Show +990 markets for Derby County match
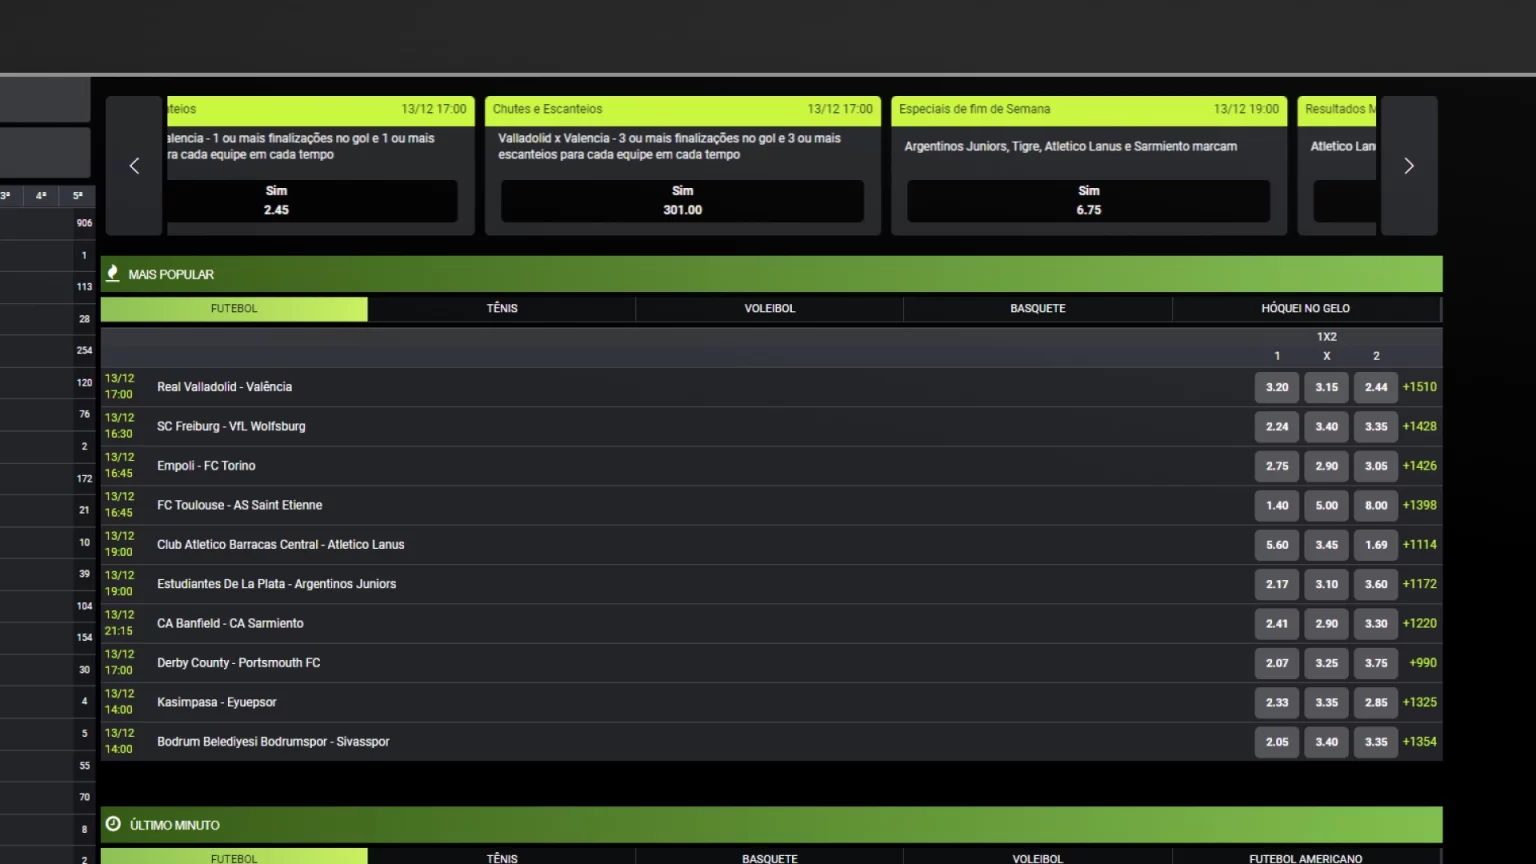The height and width of the screenshot is (864, 1536). (1422, 663)
